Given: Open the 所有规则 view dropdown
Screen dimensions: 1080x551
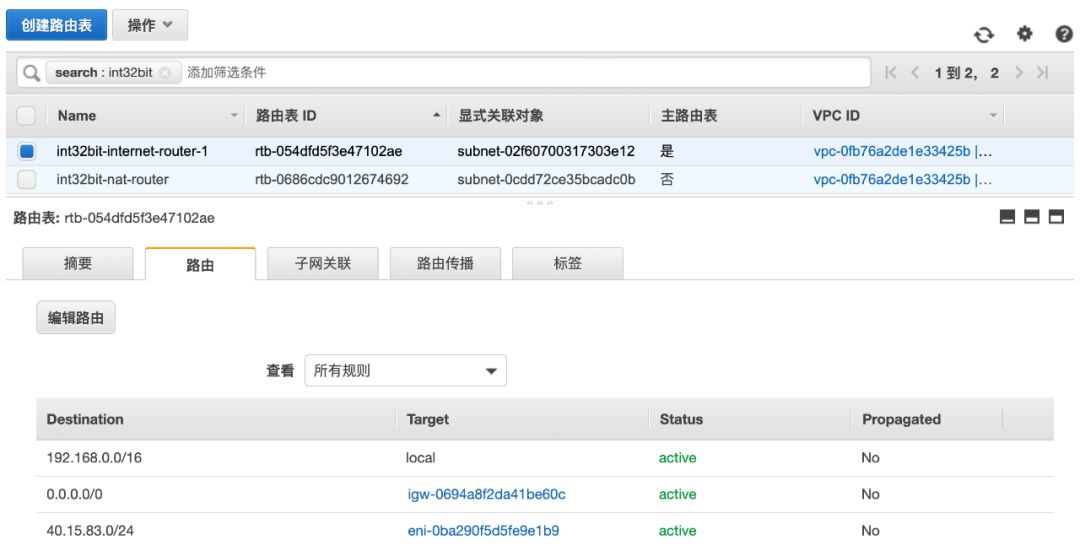Looking at the screenshot, I should [406, 371].
